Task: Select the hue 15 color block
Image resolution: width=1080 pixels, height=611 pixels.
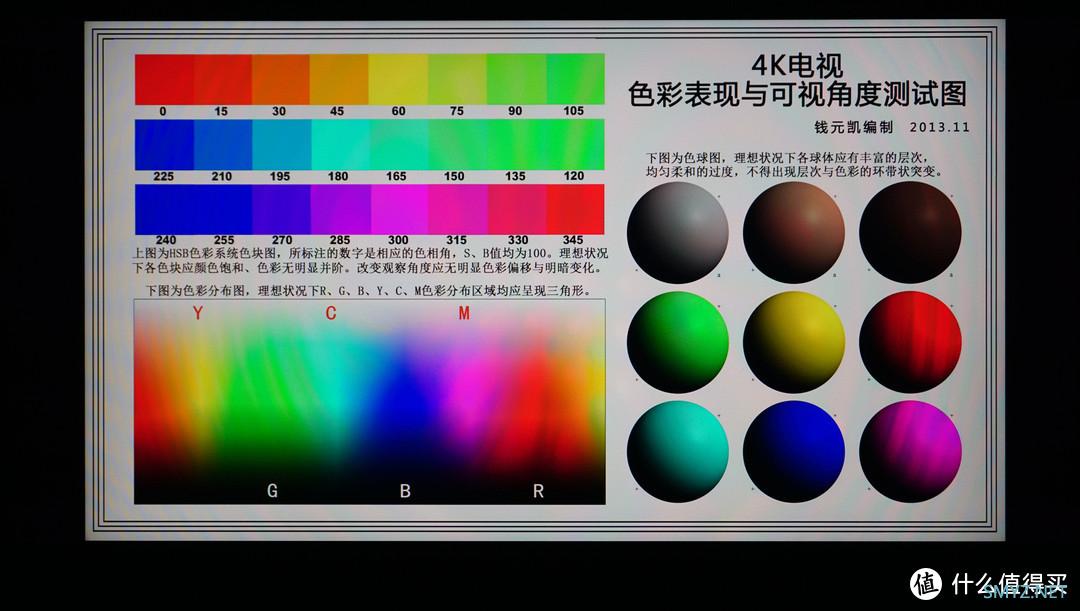Action: pyautogui.click(x=222, y=80)
